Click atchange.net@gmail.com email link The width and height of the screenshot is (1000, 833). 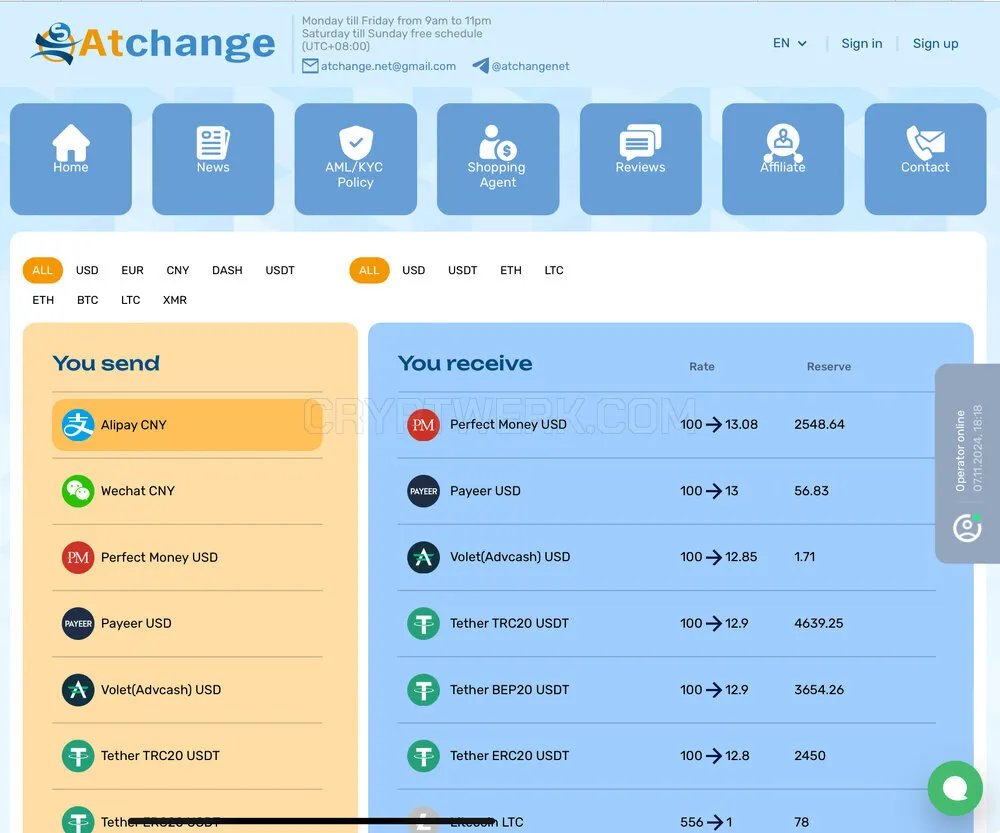388,66
